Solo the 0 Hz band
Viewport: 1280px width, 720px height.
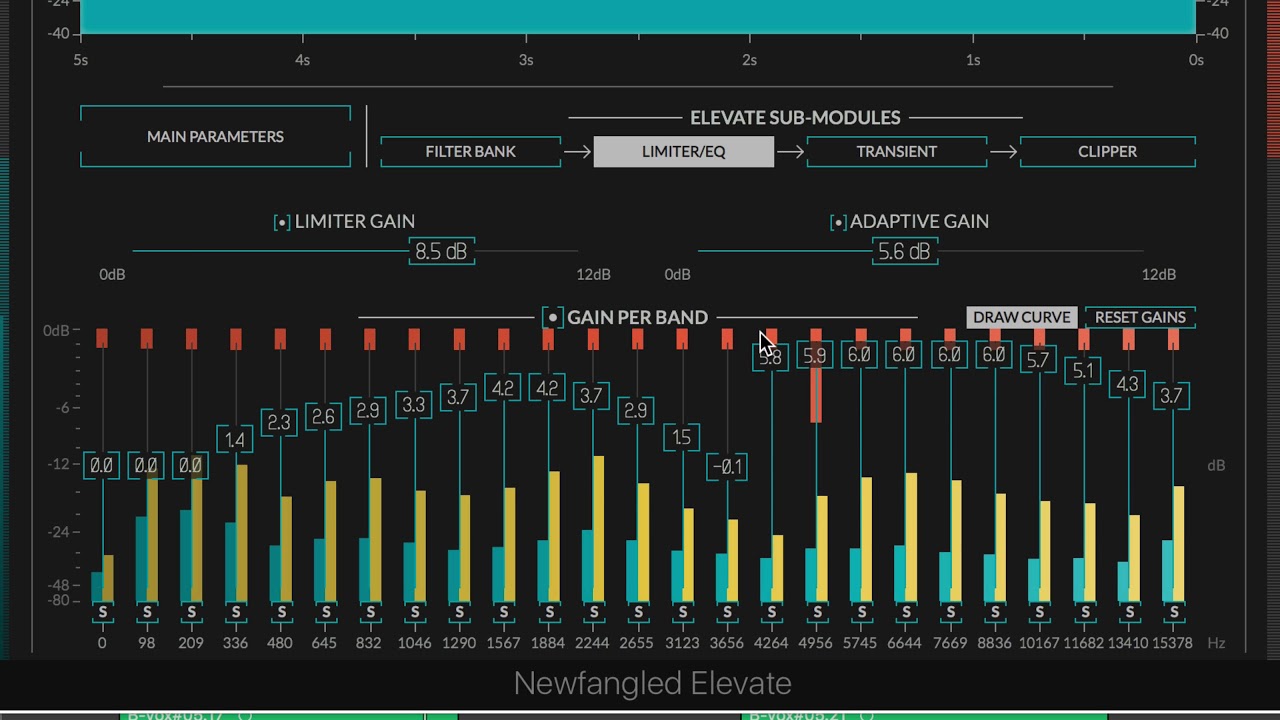[x=102, y=612]
